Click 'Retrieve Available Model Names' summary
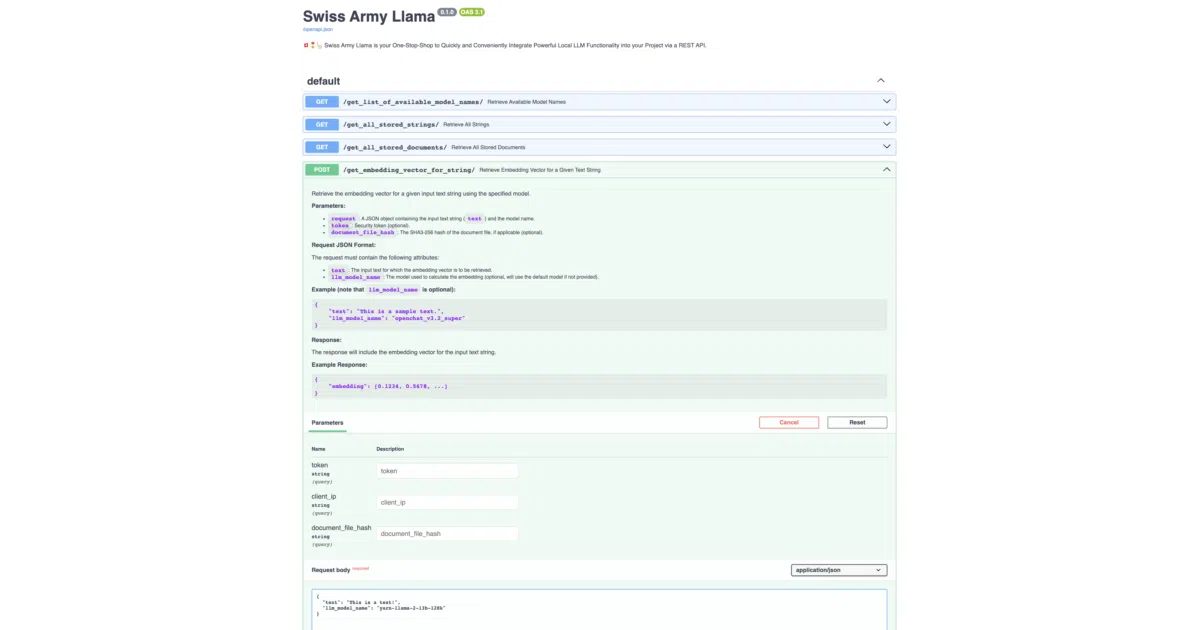This screenshot has height=630, width=1200. 526,101
